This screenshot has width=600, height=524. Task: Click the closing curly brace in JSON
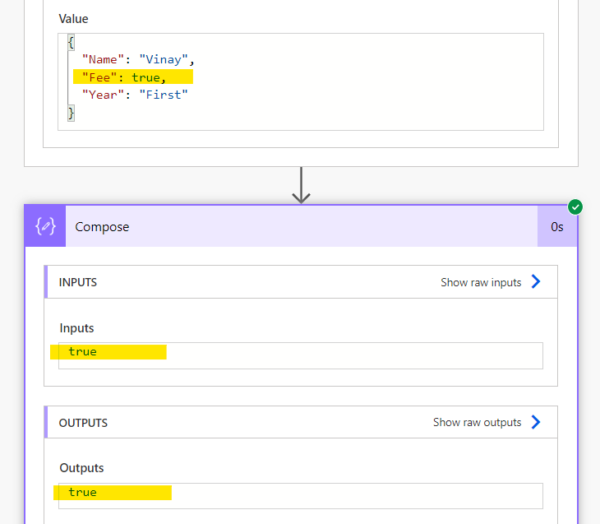tap(71, 113)
